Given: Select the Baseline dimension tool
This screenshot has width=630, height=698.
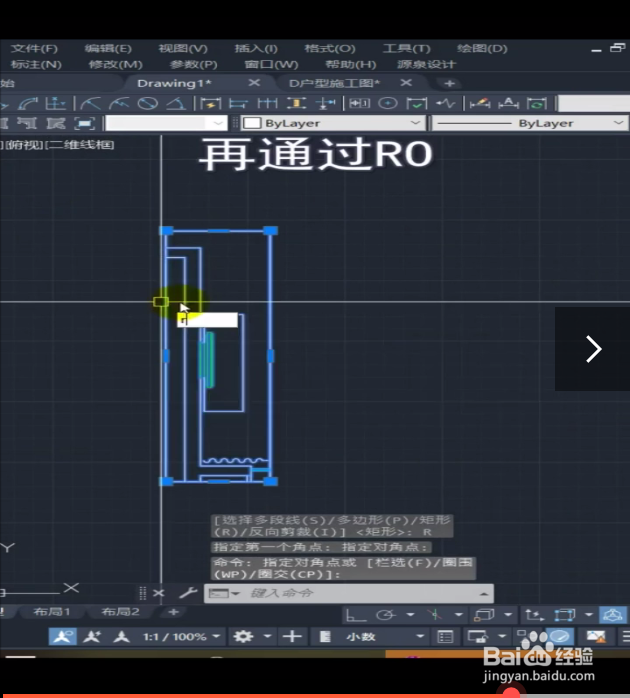Looking at the screenshot, I should [239, 103].
